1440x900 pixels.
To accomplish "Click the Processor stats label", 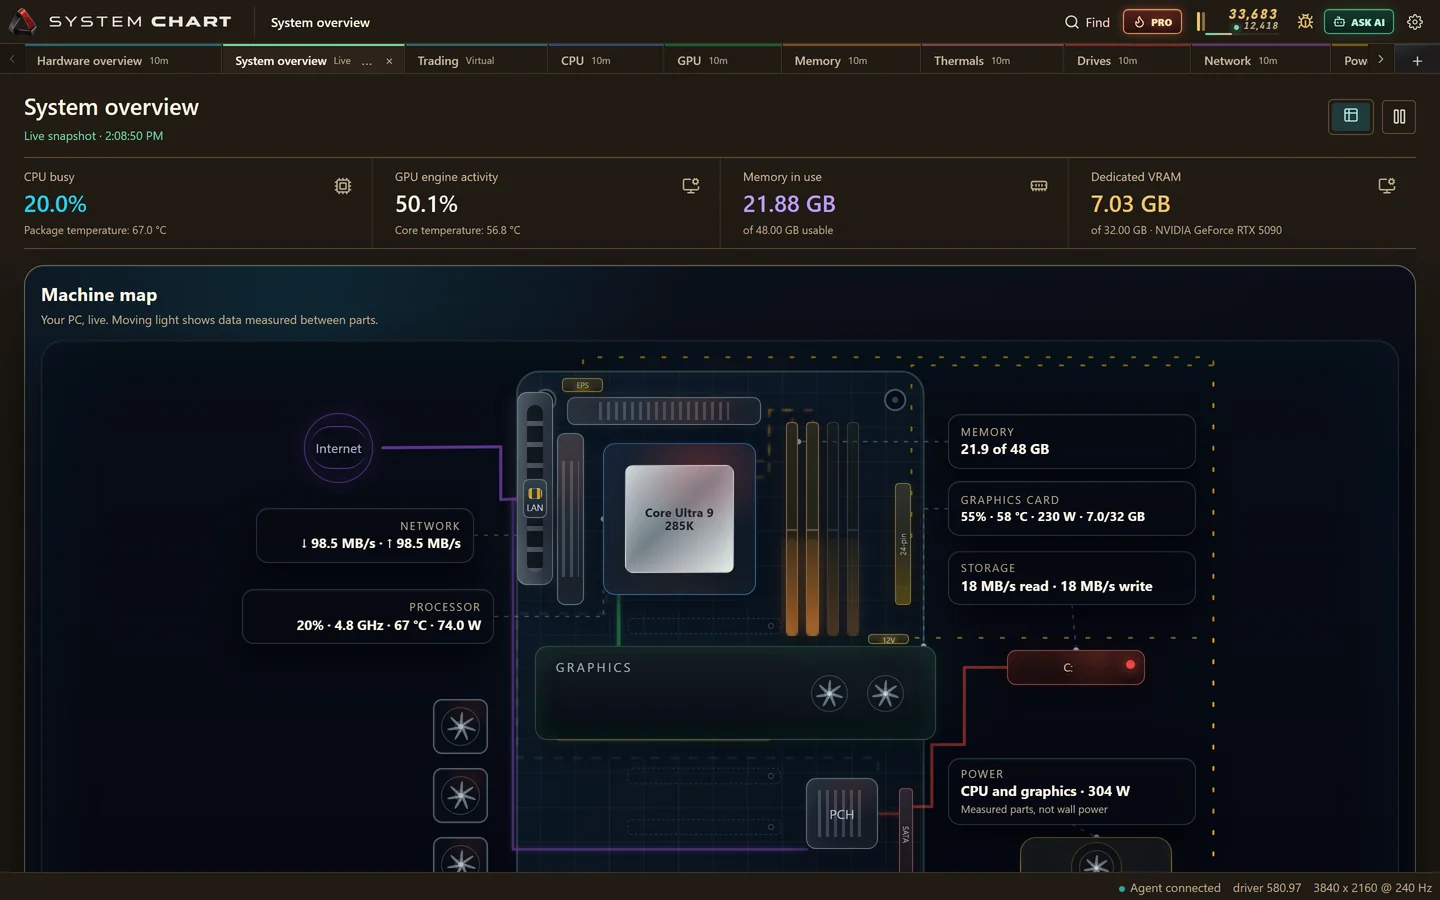I will pyautogui.click(x=368, y=616).
